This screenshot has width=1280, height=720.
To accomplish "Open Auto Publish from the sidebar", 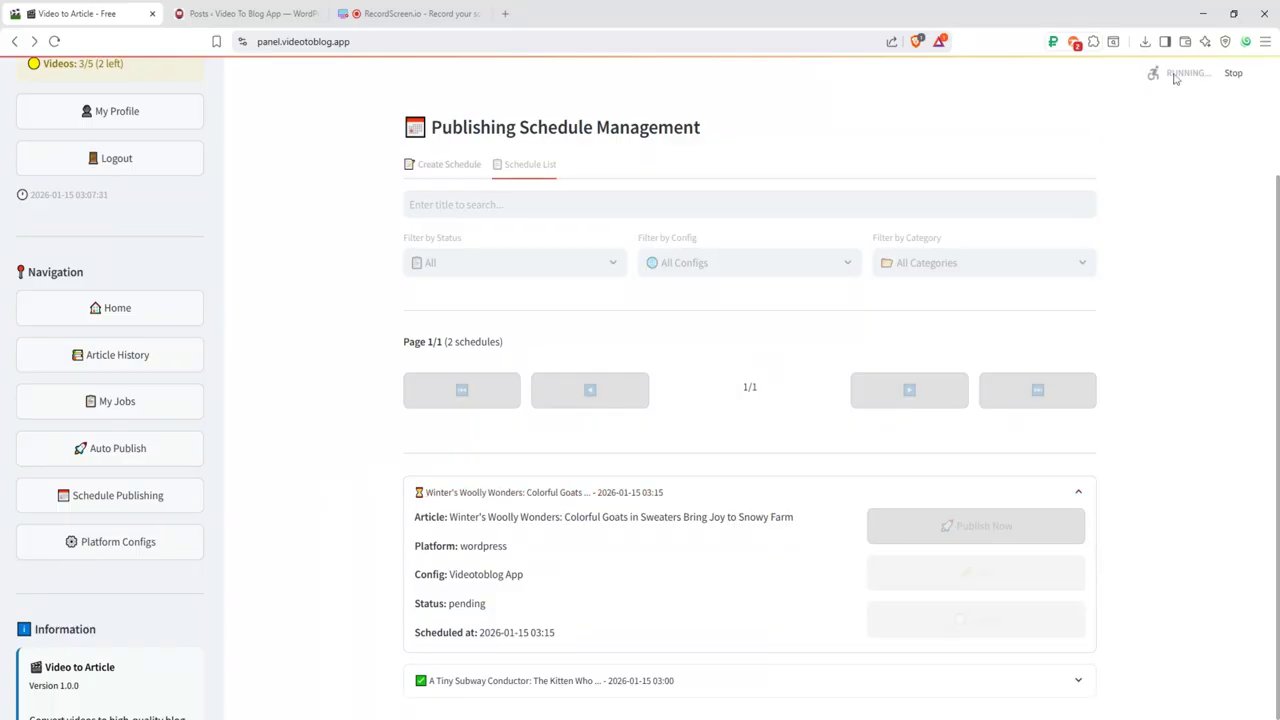I will 110,448.
